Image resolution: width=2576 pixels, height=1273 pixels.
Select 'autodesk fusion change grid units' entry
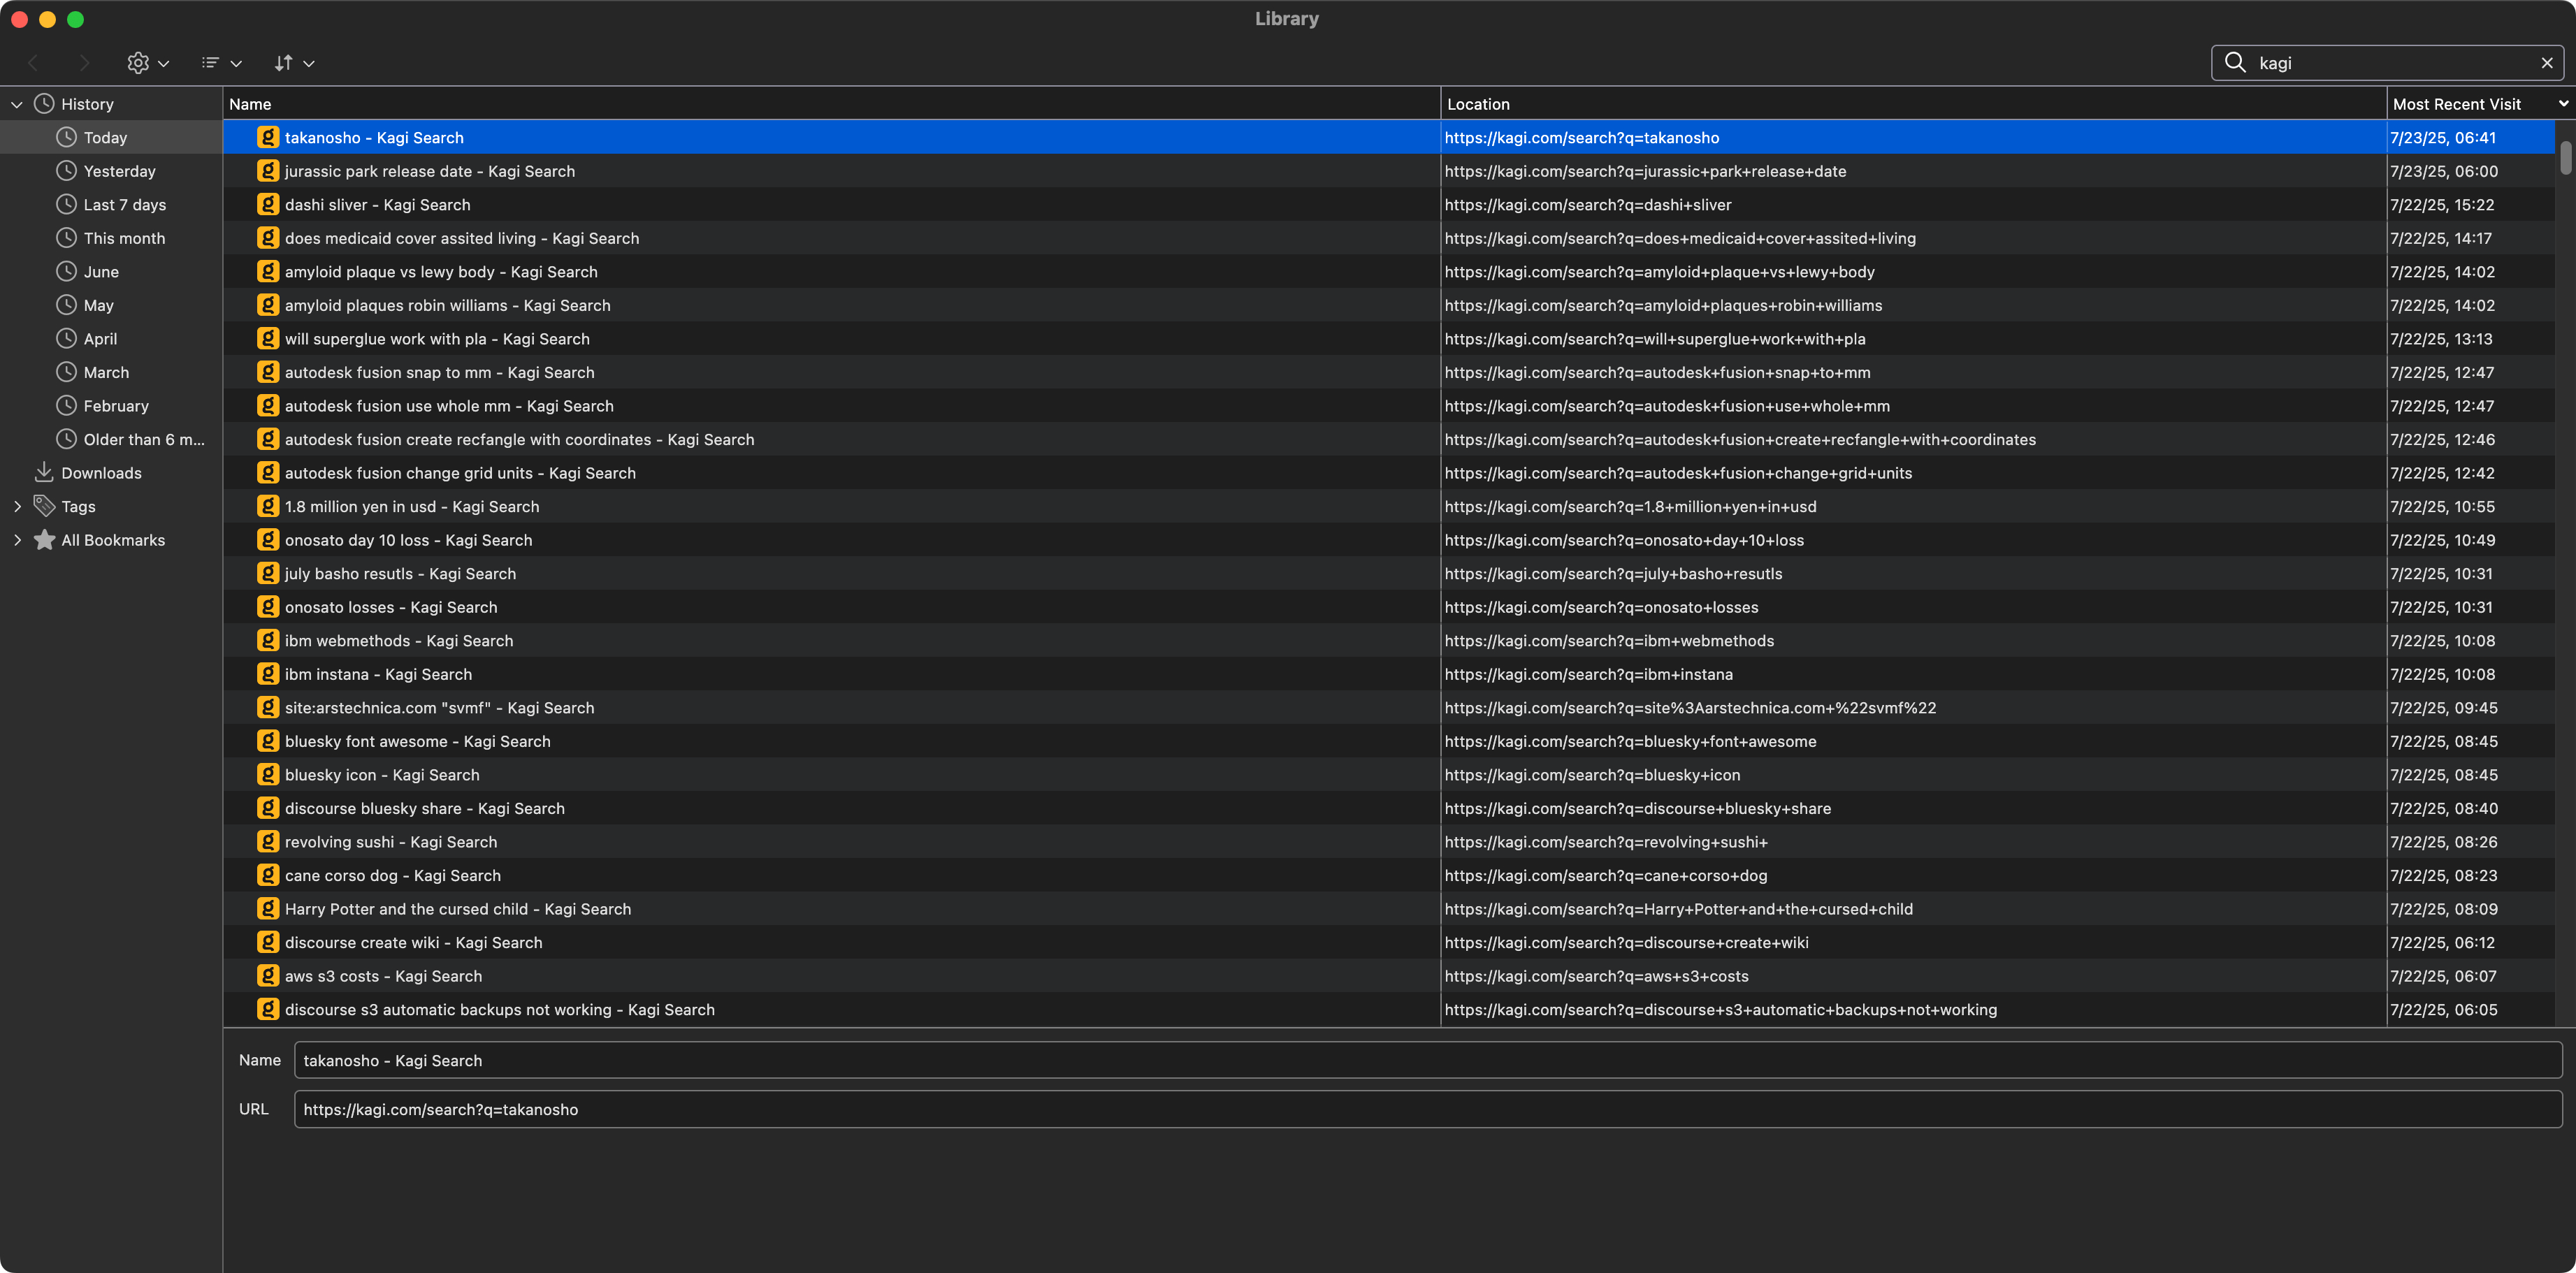pos(1389,472)
